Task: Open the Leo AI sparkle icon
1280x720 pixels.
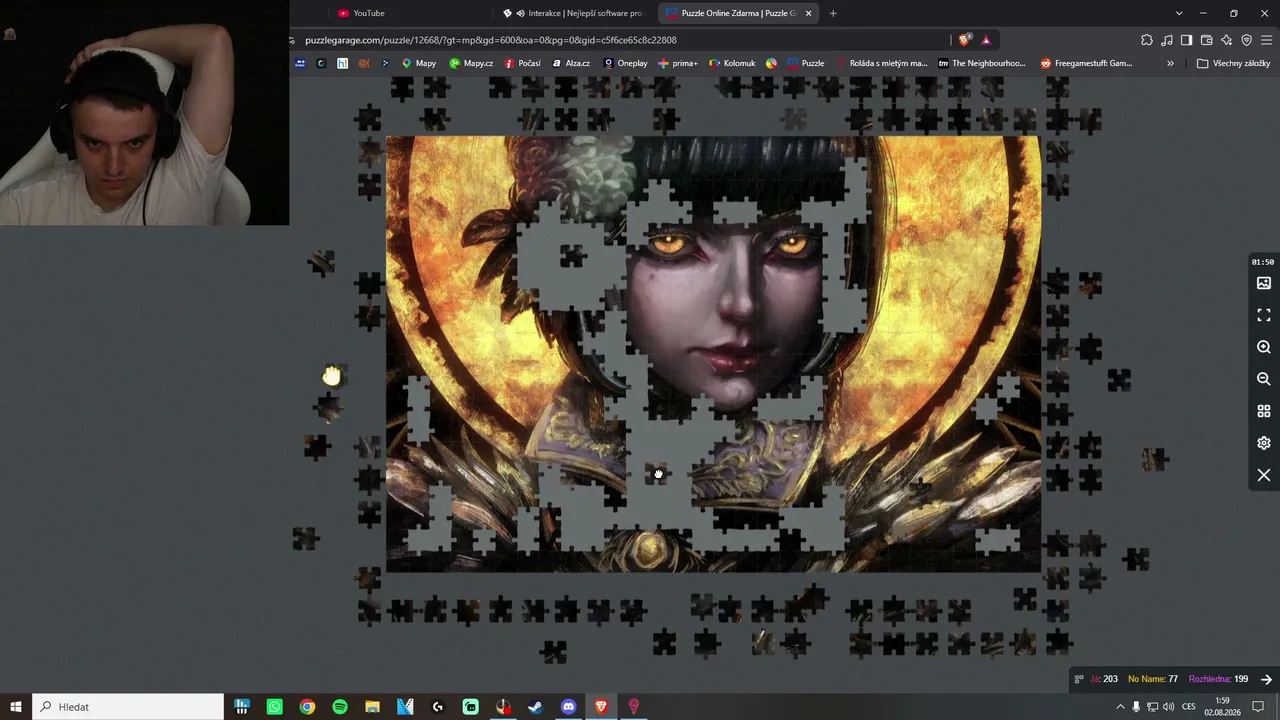Action: [x=1226, y=40]
